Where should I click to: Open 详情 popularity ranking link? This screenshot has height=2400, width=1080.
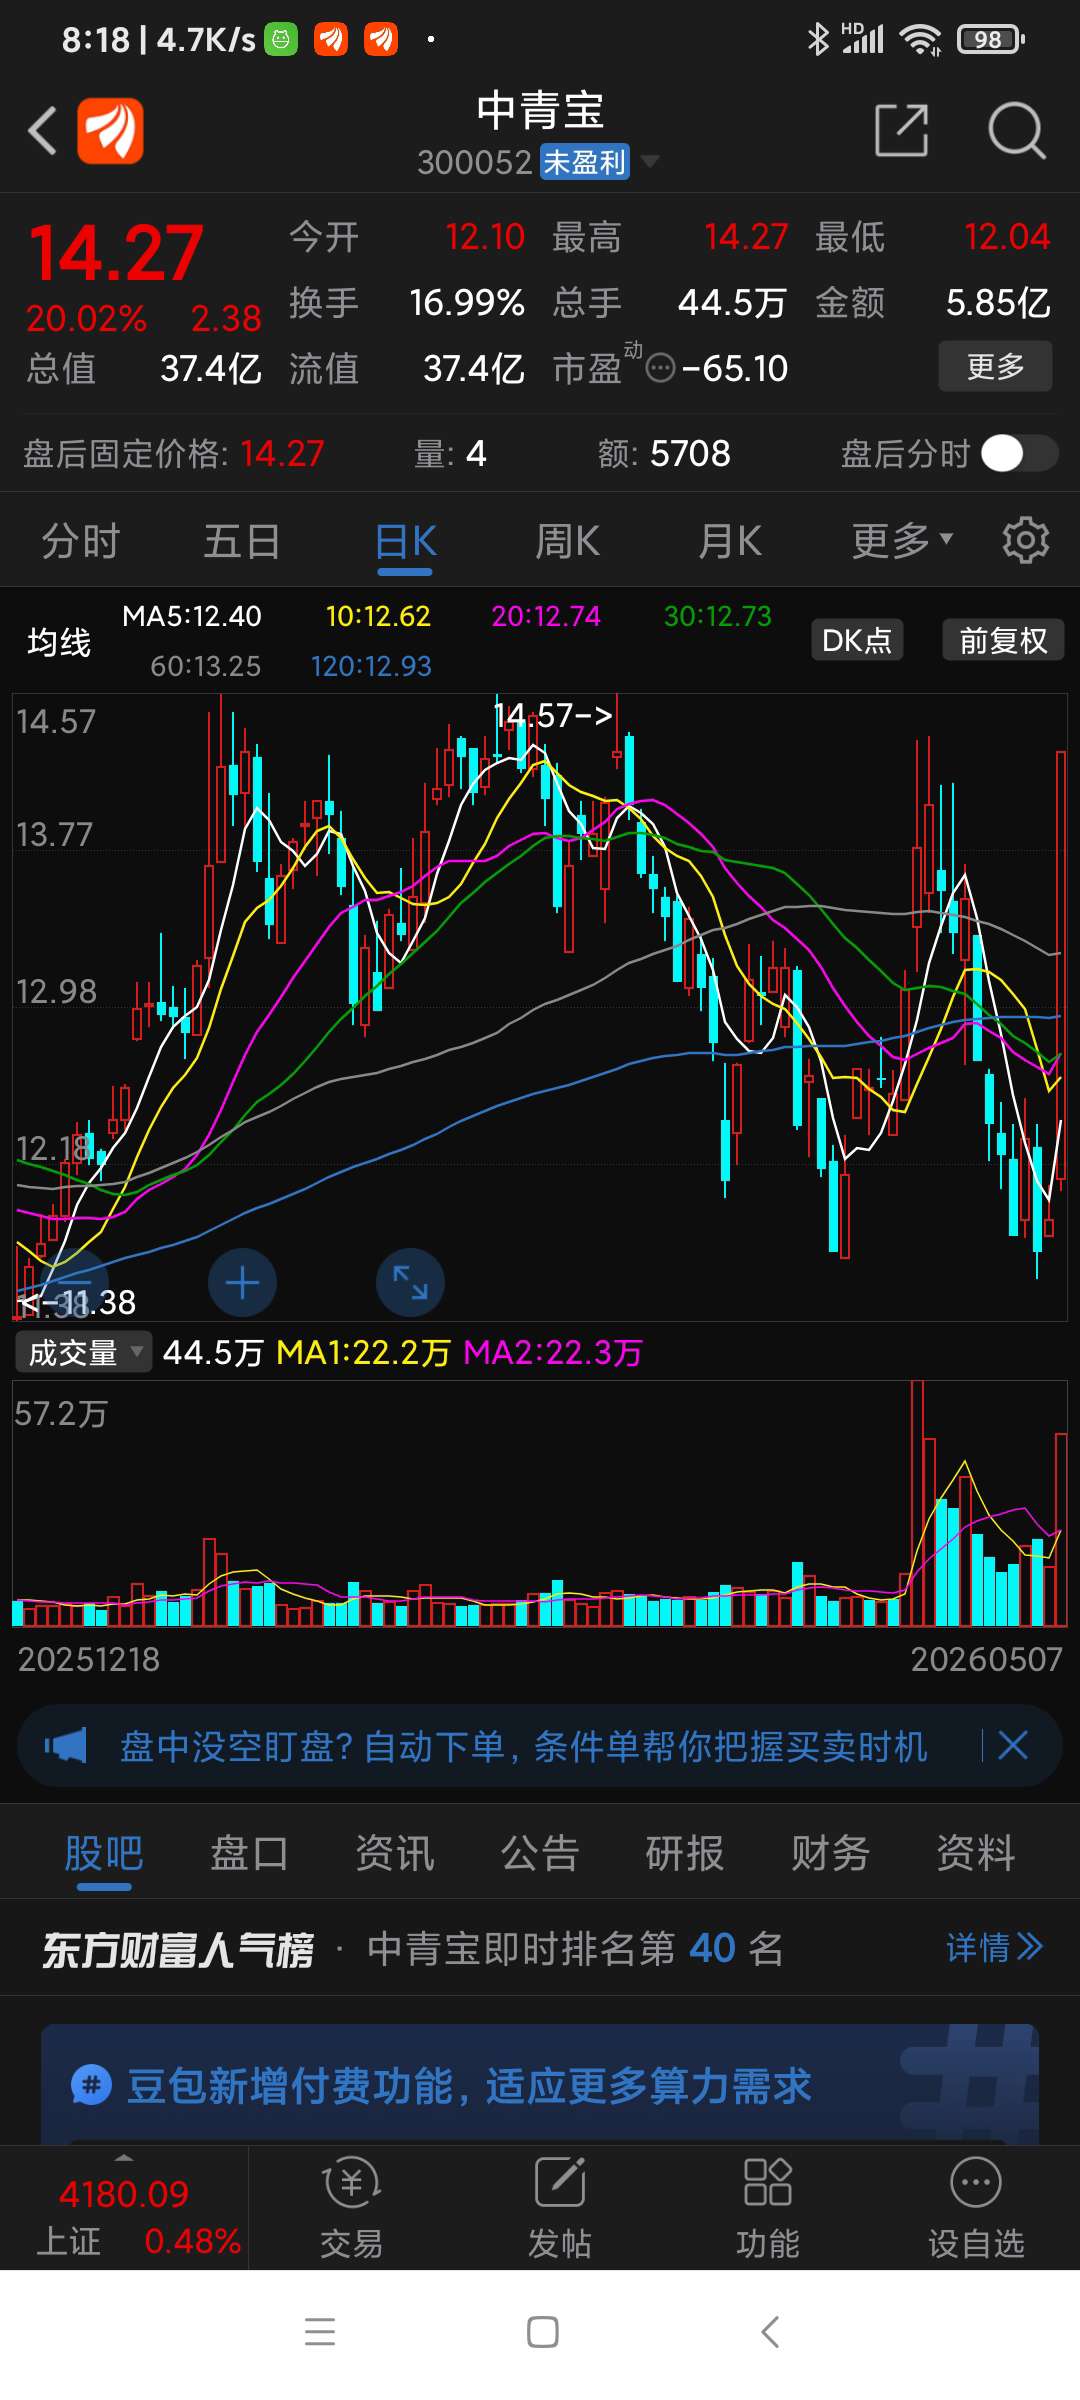(x=994, y=1948)
